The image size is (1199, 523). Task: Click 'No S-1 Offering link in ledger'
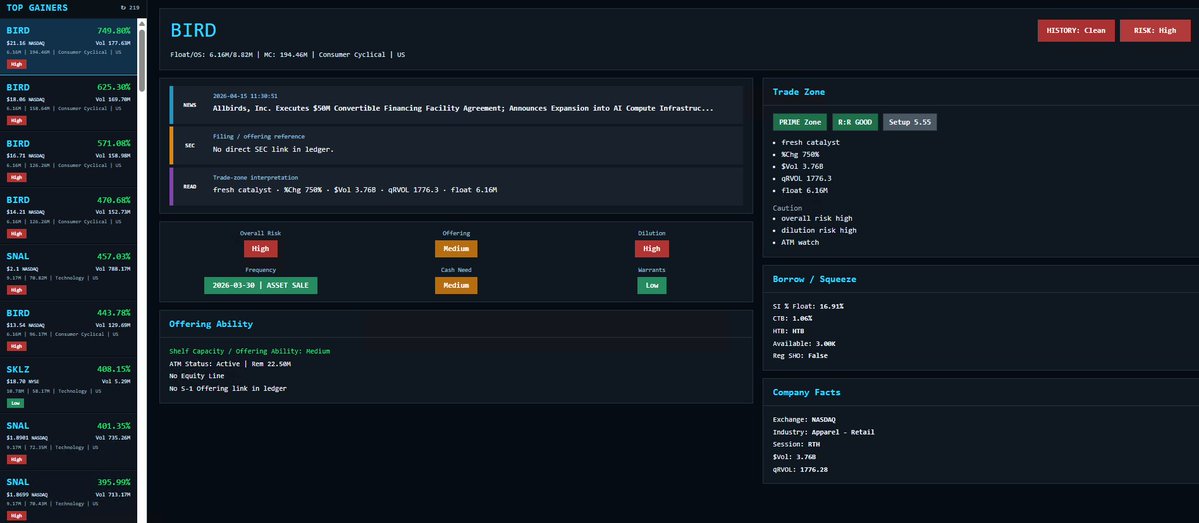pyautogui.click(x=228, y=388)
